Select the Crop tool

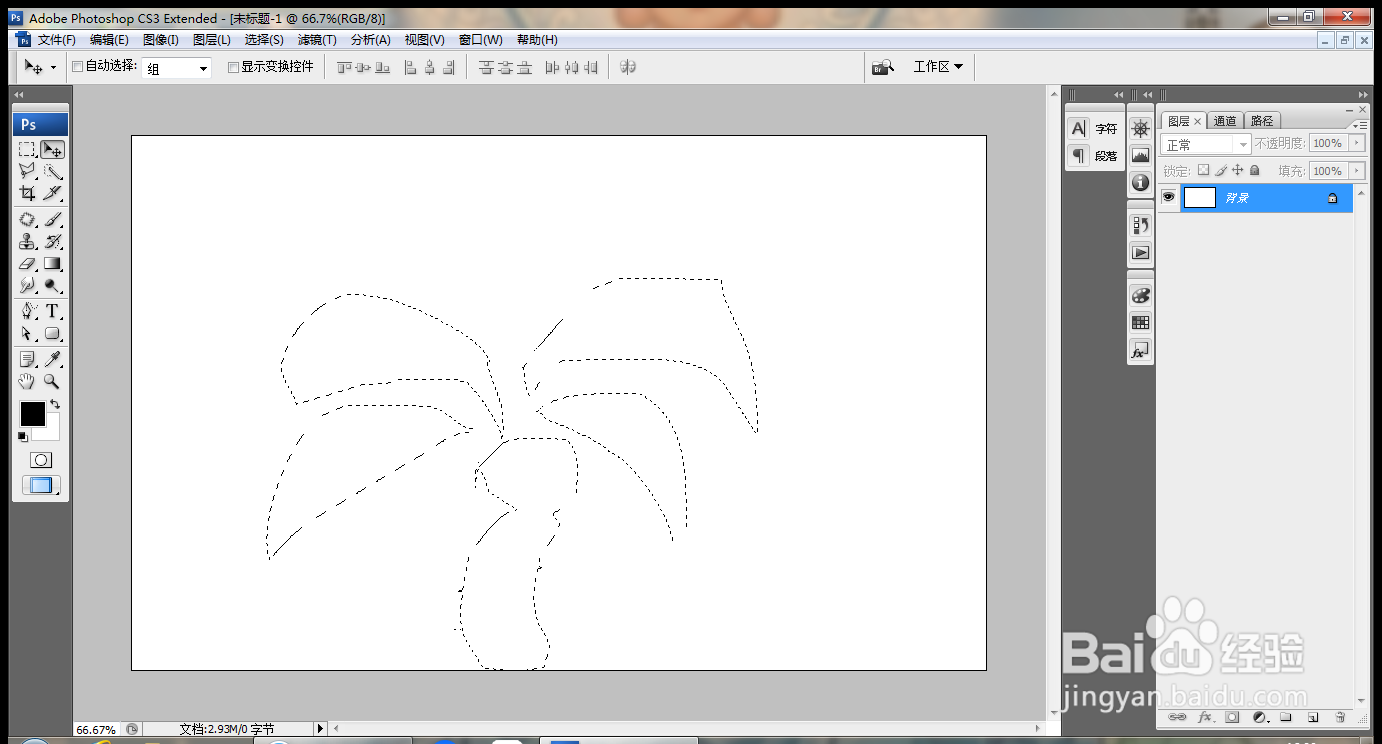click(x=27, y=193)
